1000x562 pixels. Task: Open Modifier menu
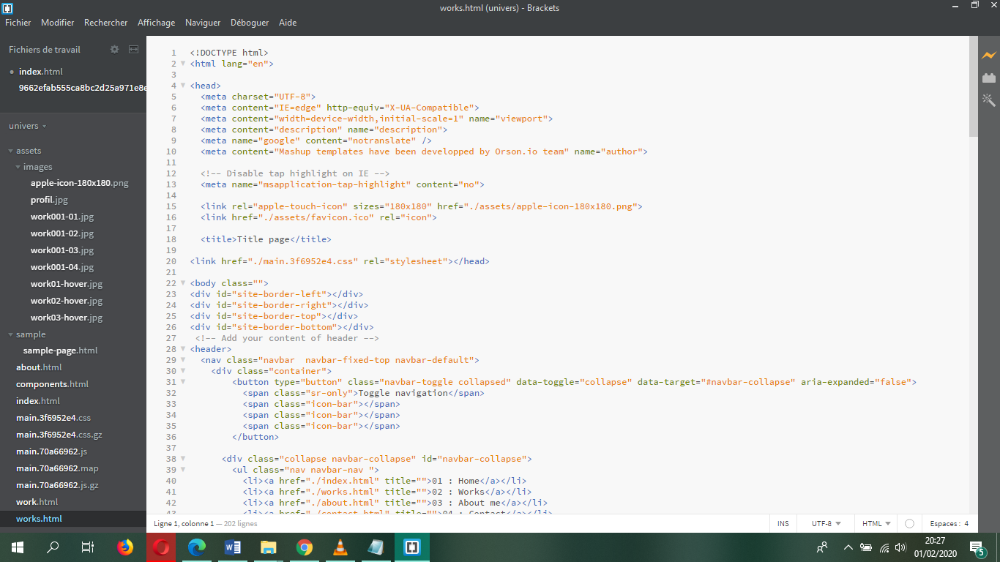click(x=57, y=22)
